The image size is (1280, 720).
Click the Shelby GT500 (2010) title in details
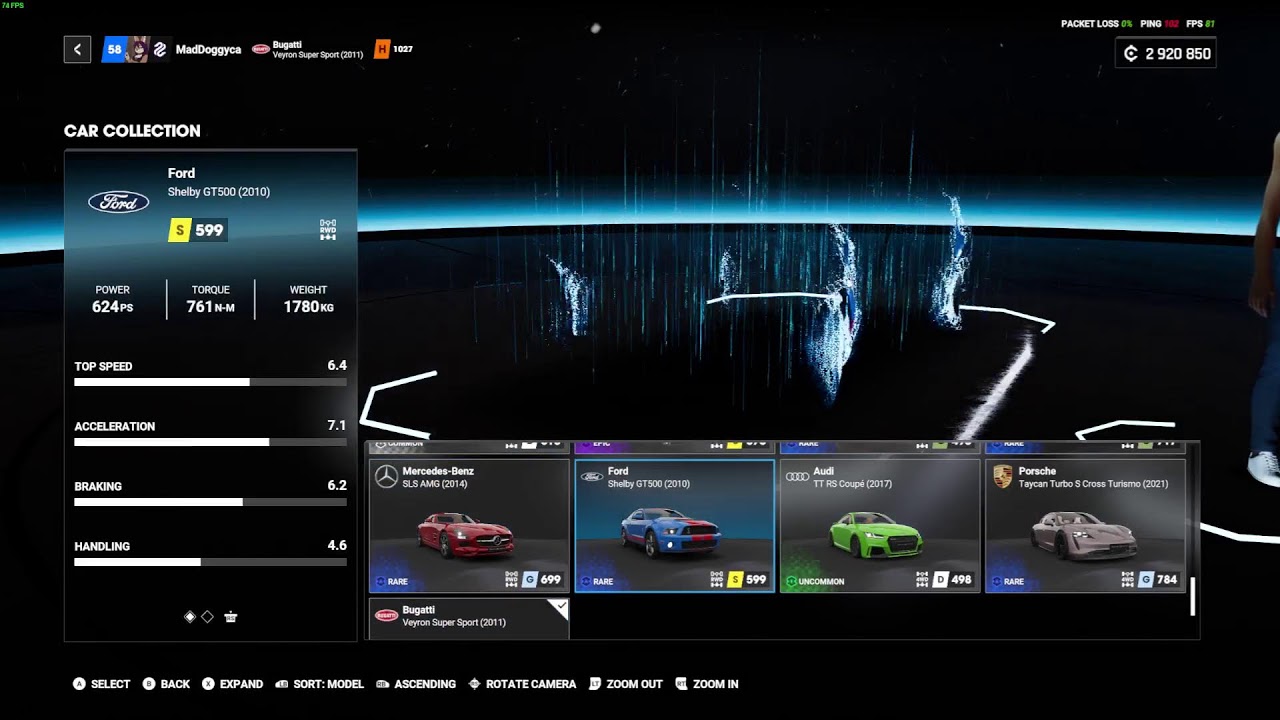219,192
